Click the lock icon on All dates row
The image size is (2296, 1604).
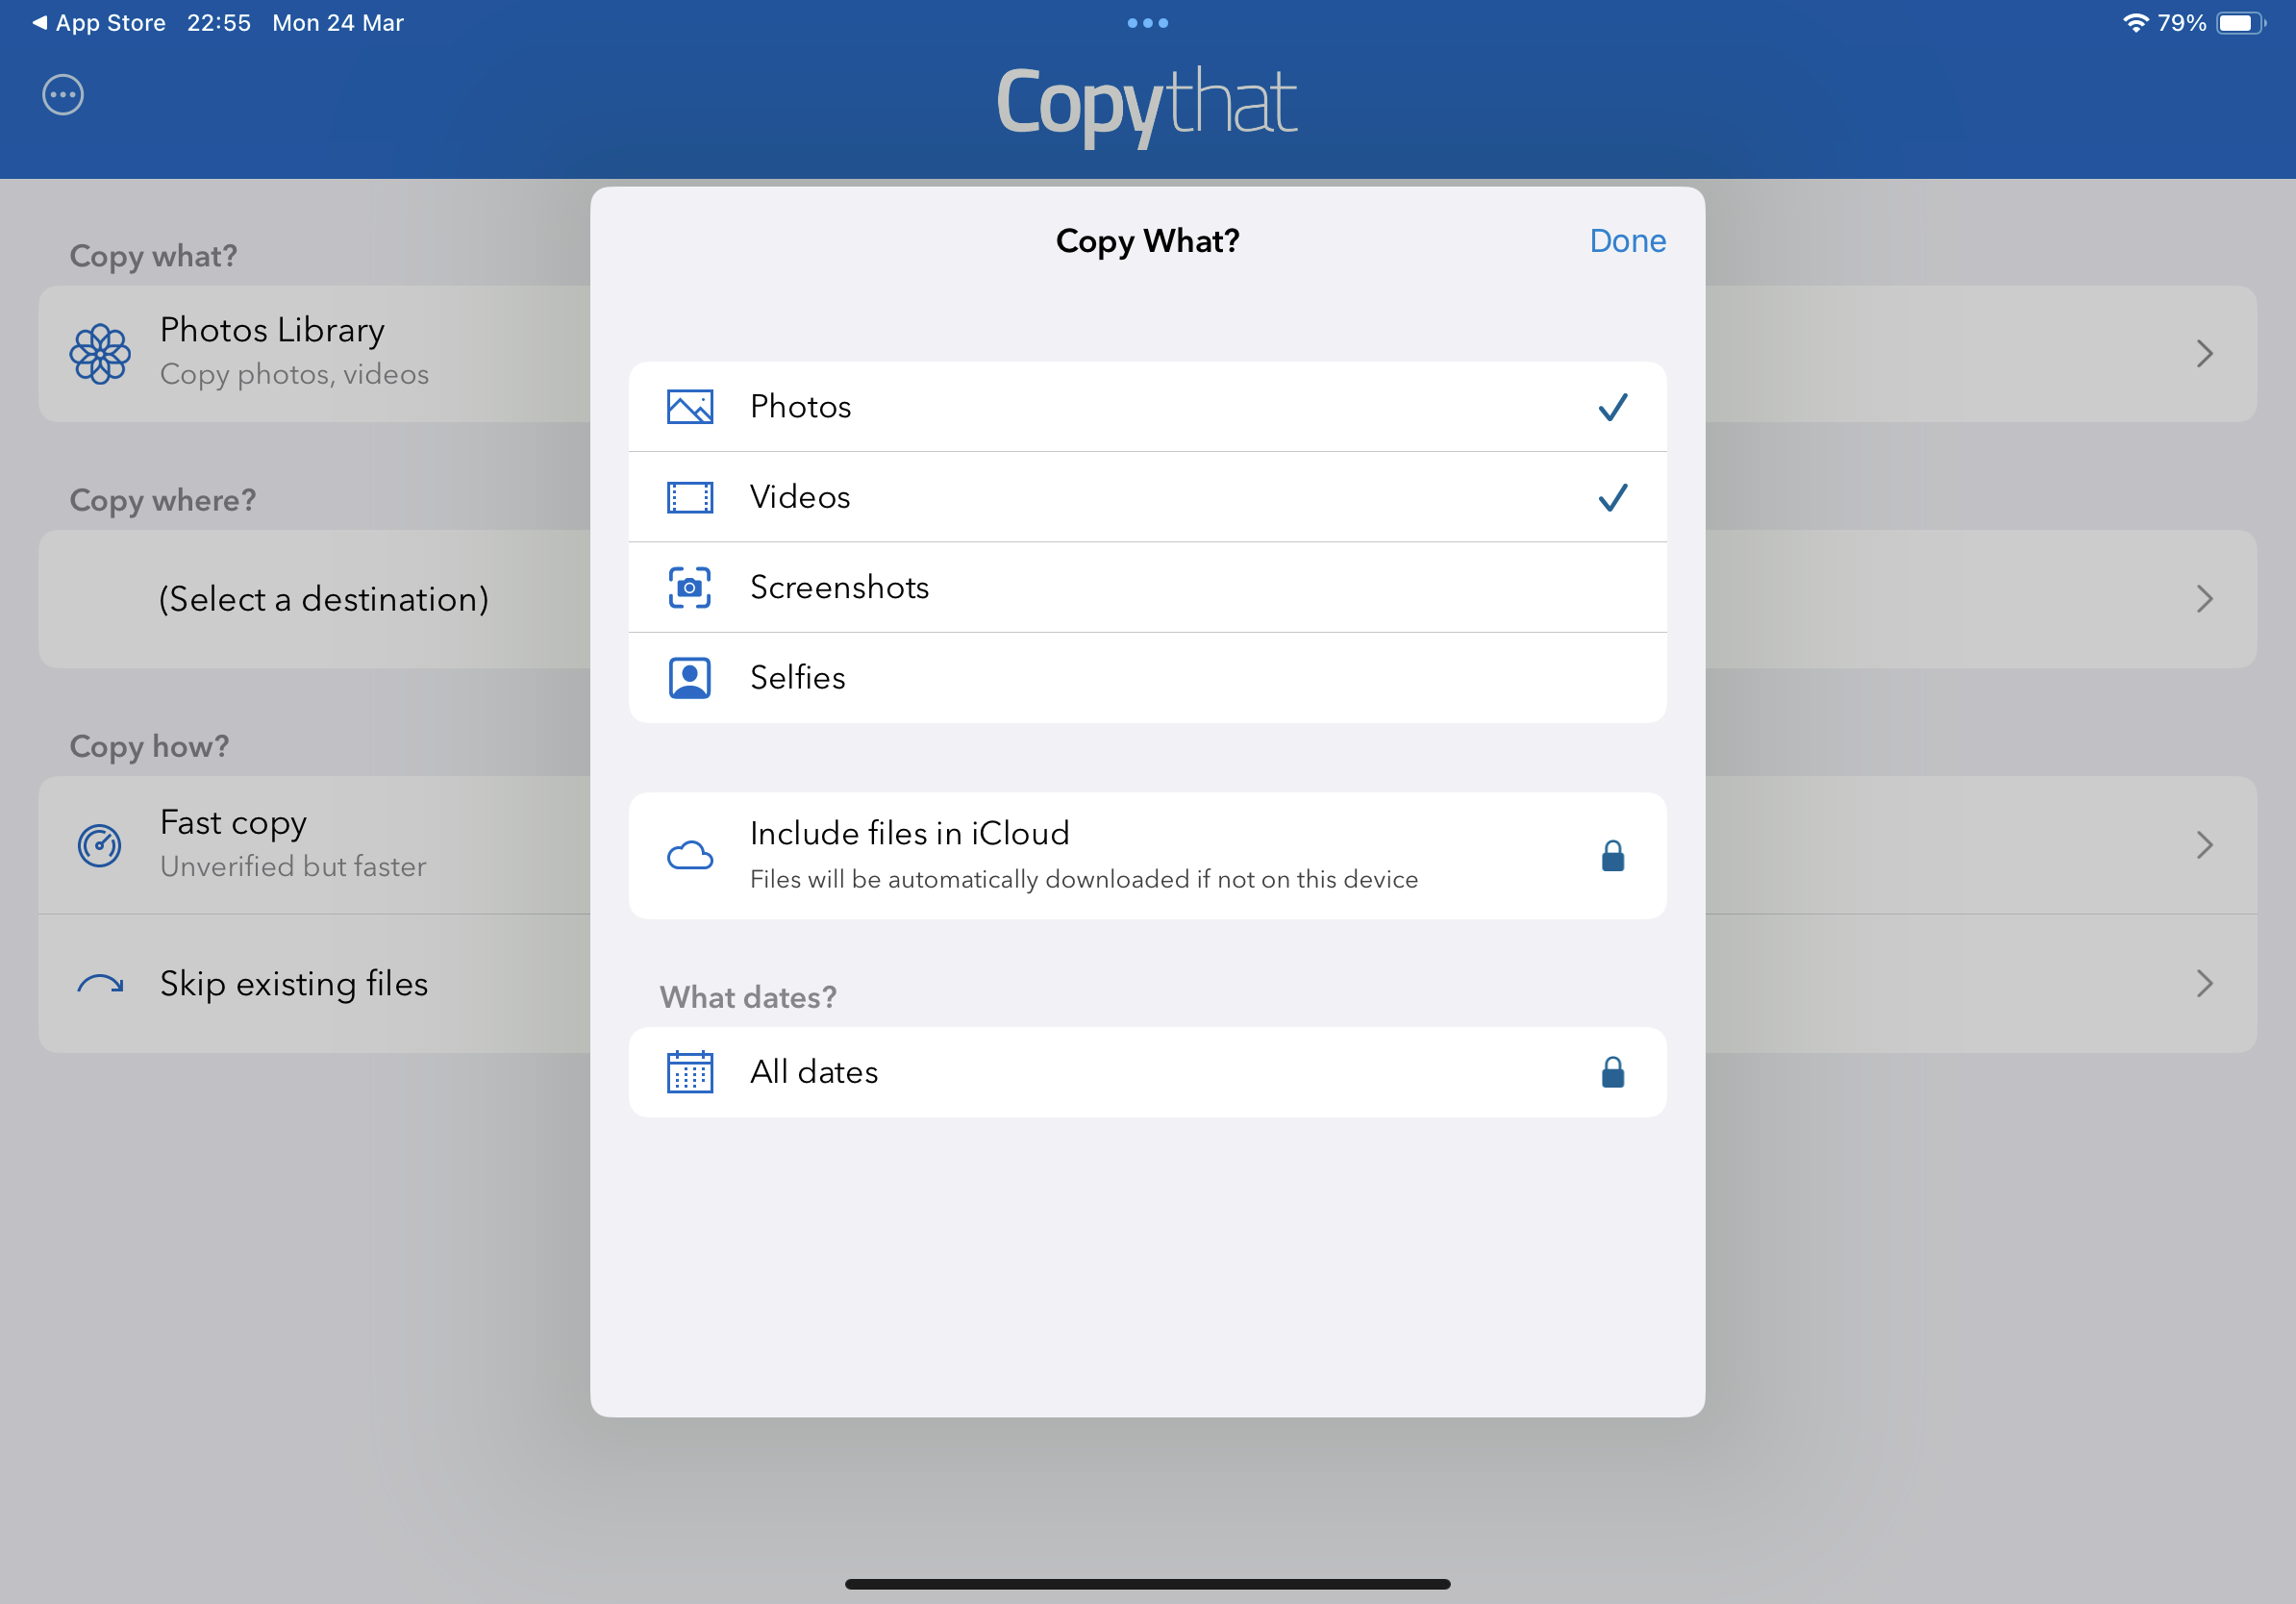(x=1612, y=1072)
